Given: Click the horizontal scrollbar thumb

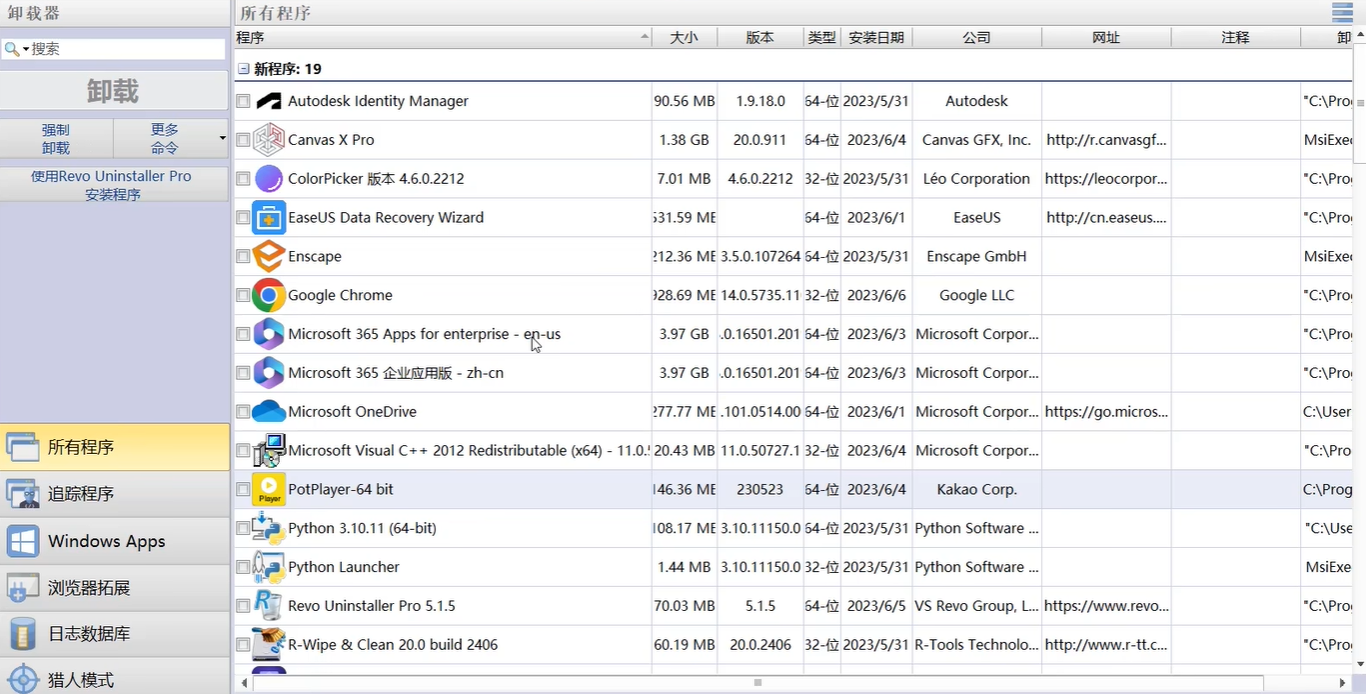Looking at the screenshot, I should (x=758, y=683).
